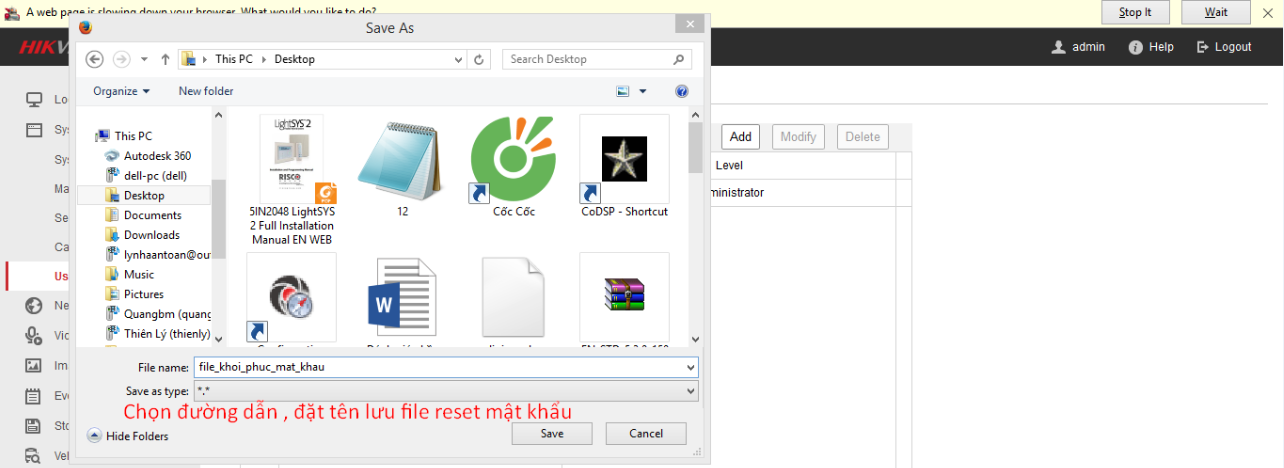Click the Up one level arrow
Image resolution: width=1284 pixels, height=468 pixels.
[165, 59]
